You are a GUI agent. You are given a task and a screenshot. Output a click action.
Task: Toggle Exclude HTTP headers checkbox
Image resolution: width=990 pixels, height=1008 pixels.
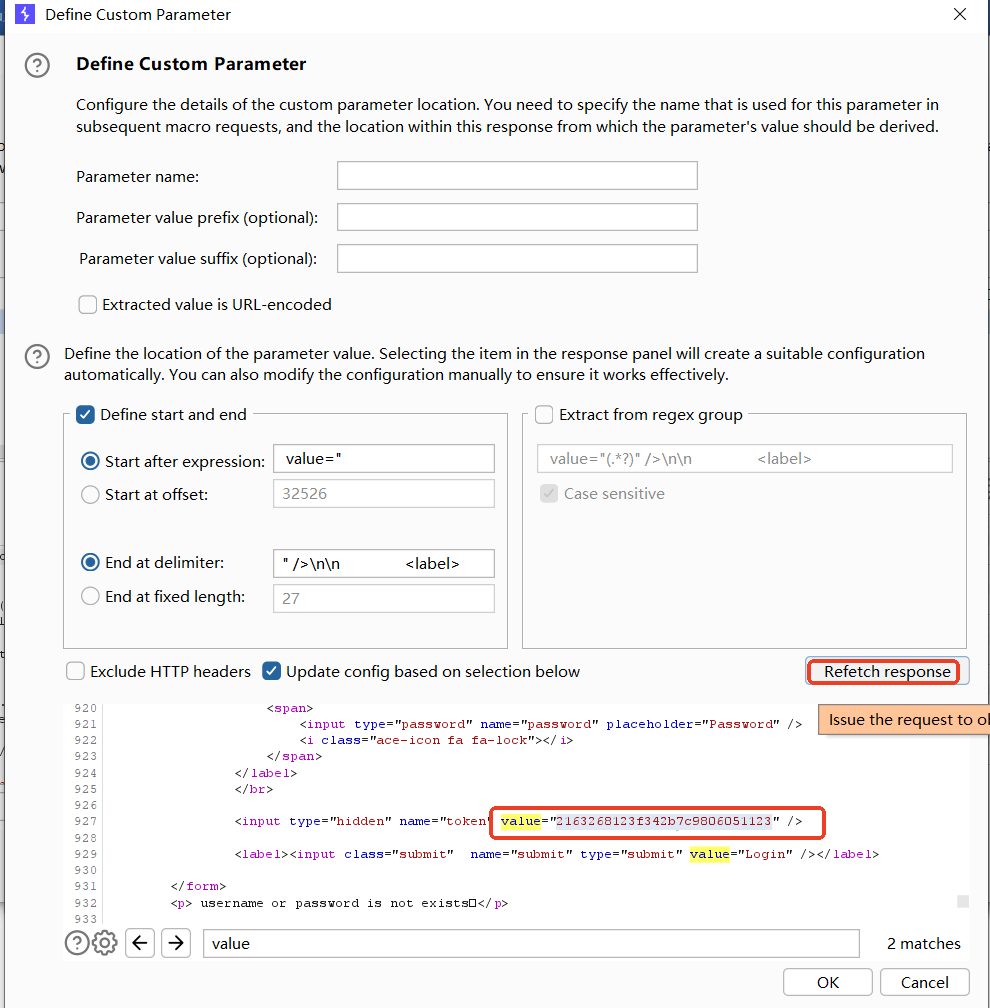pos(75,671)
